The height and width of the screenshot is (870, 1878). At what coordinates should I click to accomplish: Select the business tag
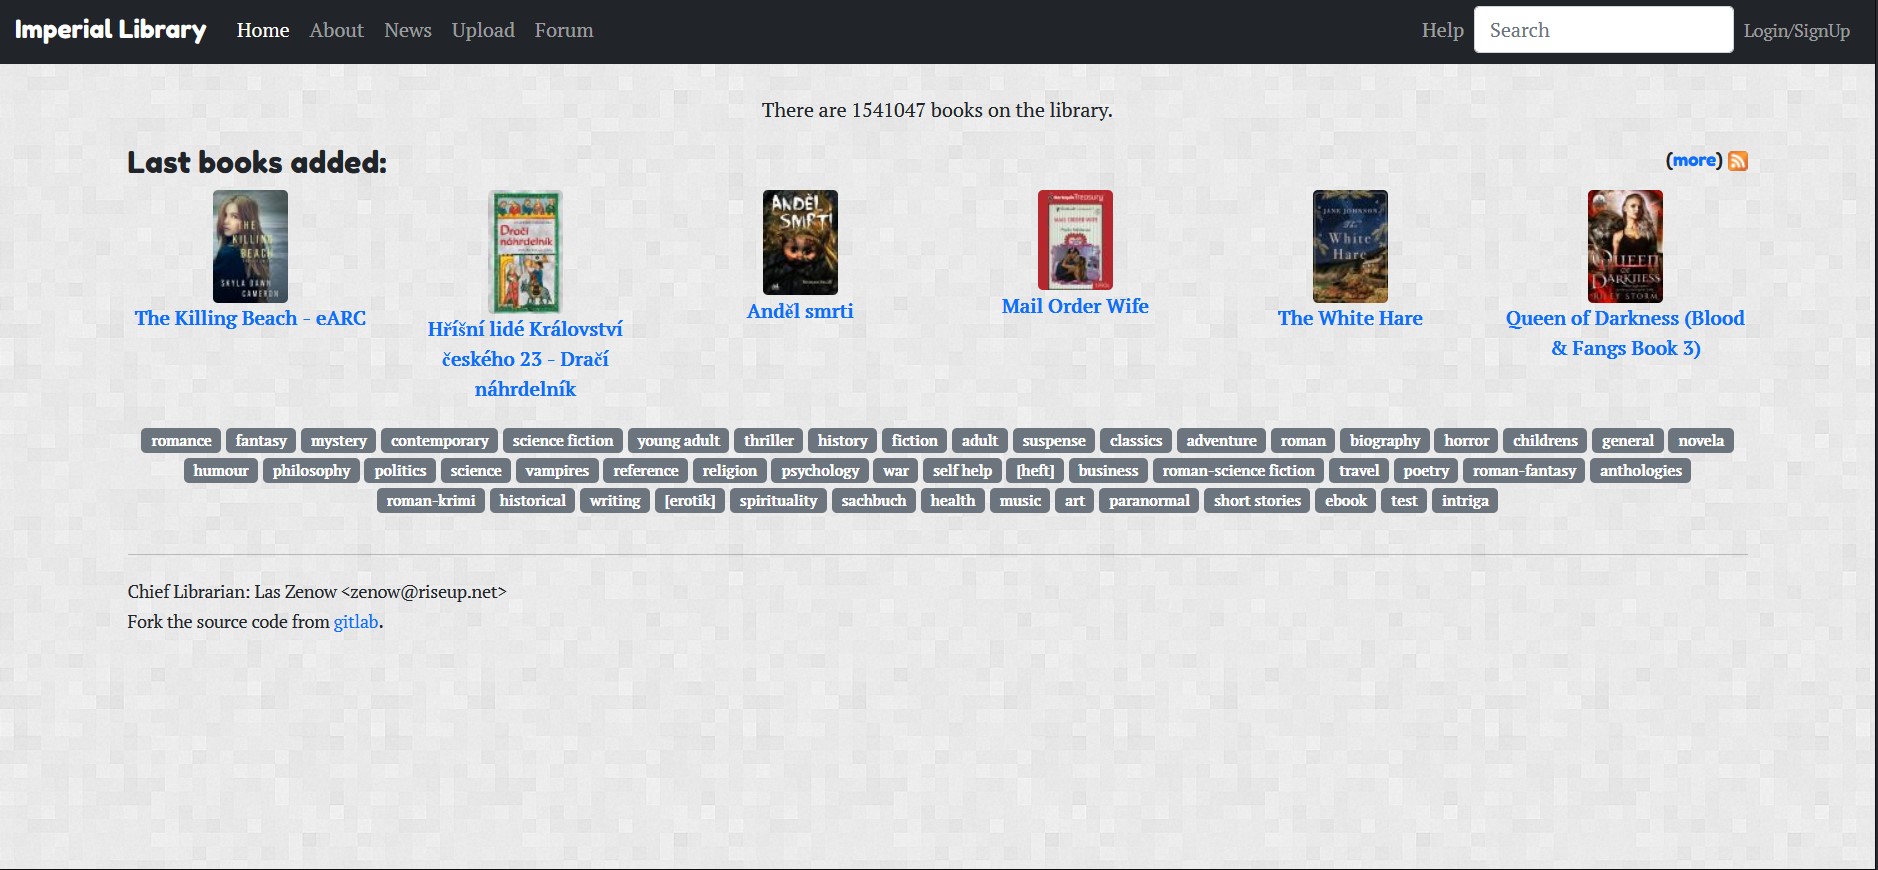click(1108, 471)
